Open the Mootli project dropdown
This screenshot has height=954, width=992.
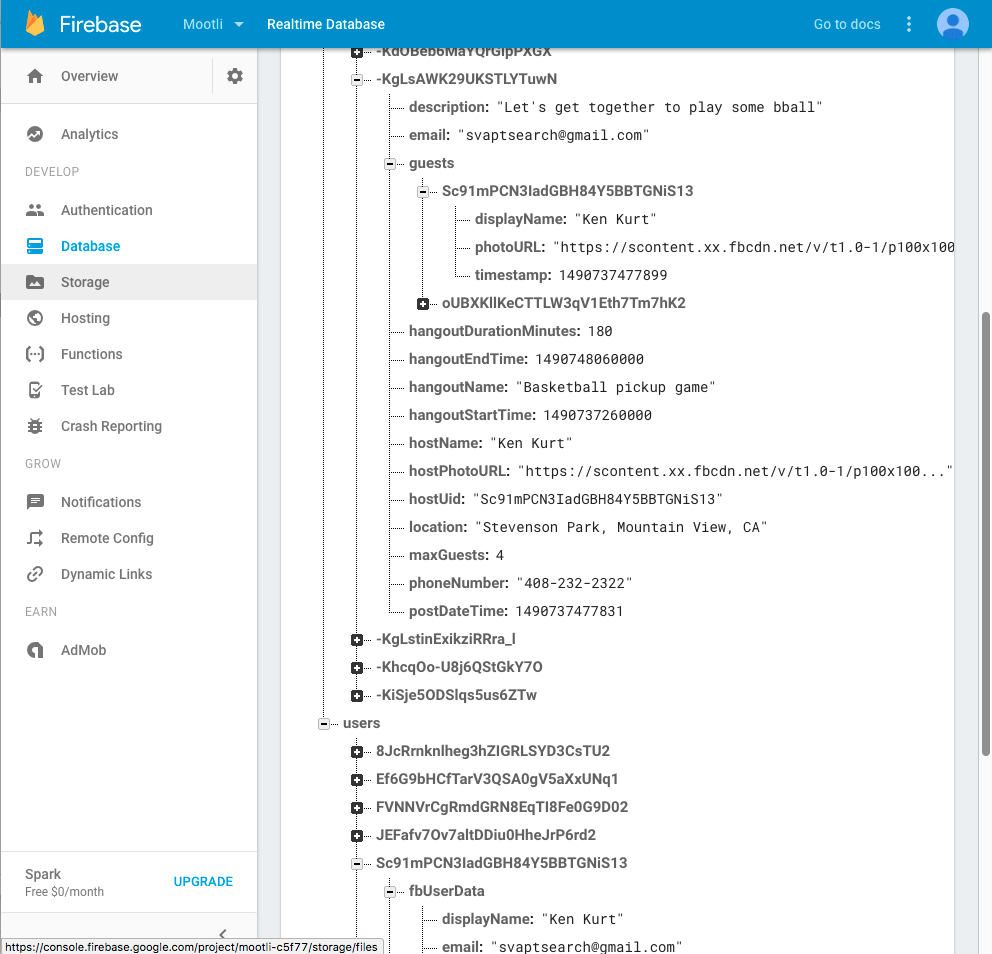212,24
